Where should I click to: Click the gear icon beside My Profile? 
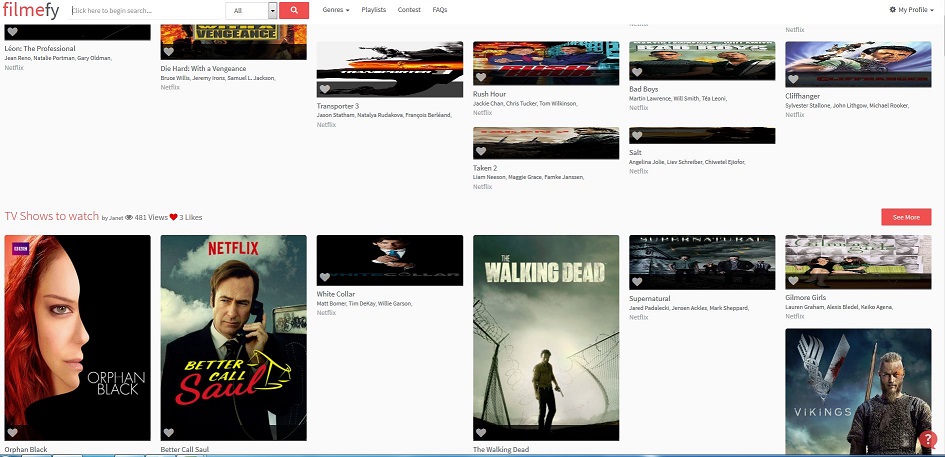pyautogui.click(x=893, y=10)
